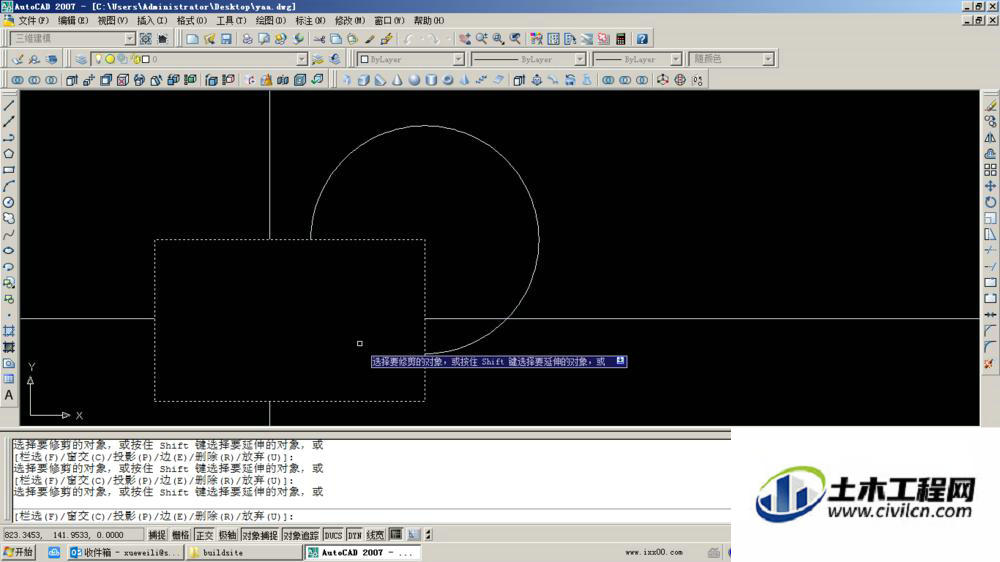Screen dimensions: 1000x562
Task: Click the Match Properties brush icon
Action: click(369, 39)
